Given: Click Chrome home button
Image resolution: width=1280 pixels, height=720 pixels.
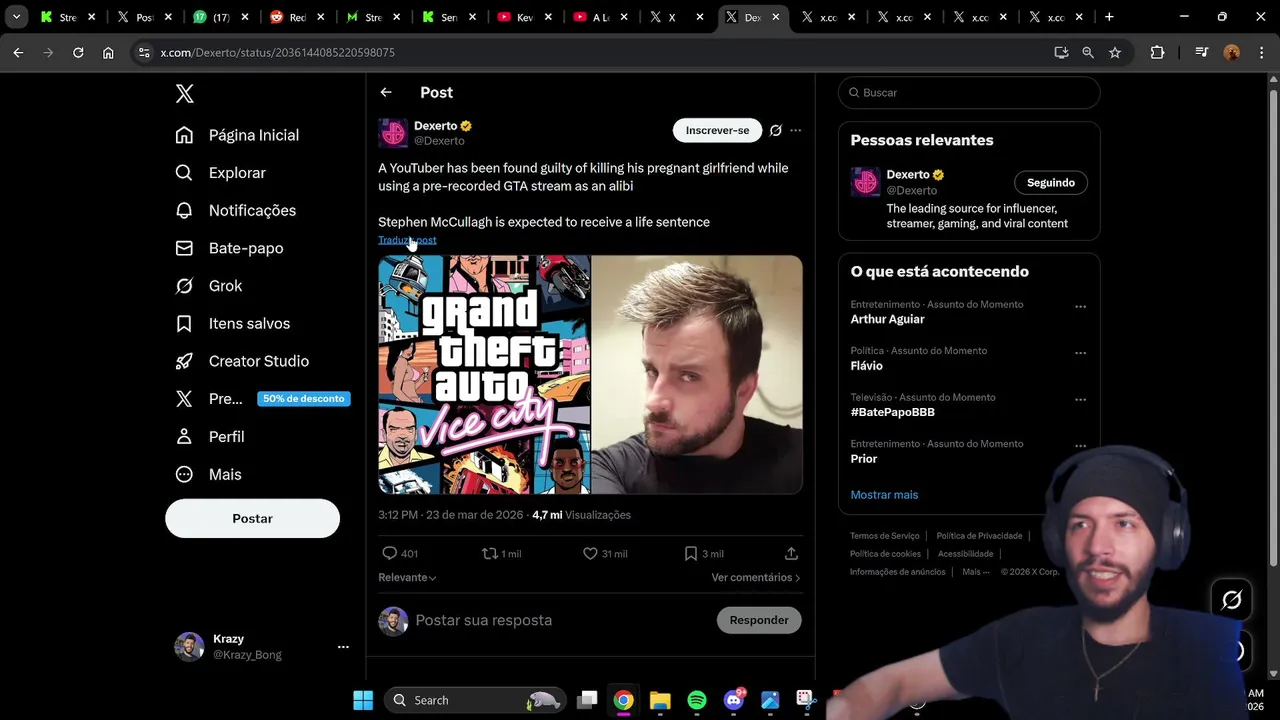Looking at the screenshot, I should [x=108, y=52].
